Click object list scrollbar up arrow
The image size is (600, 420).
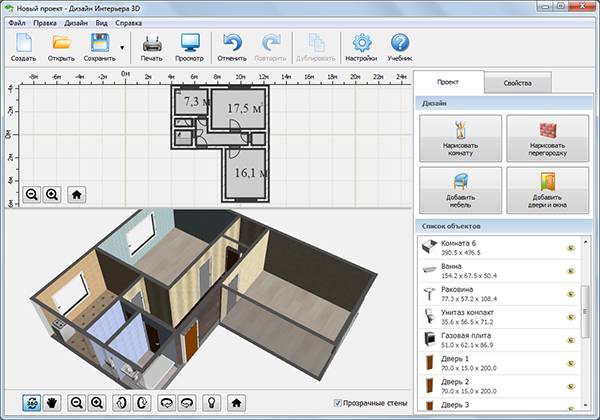click(x=585, y=242)
